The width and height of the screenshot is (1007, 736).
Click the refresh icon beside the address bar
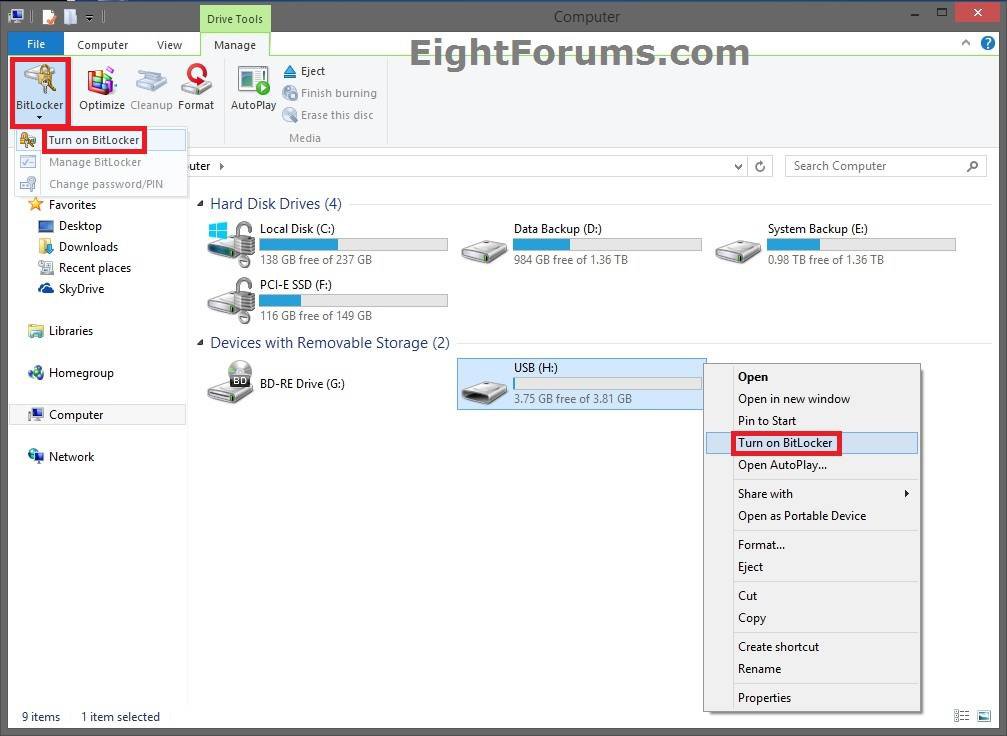pos(759,166)
